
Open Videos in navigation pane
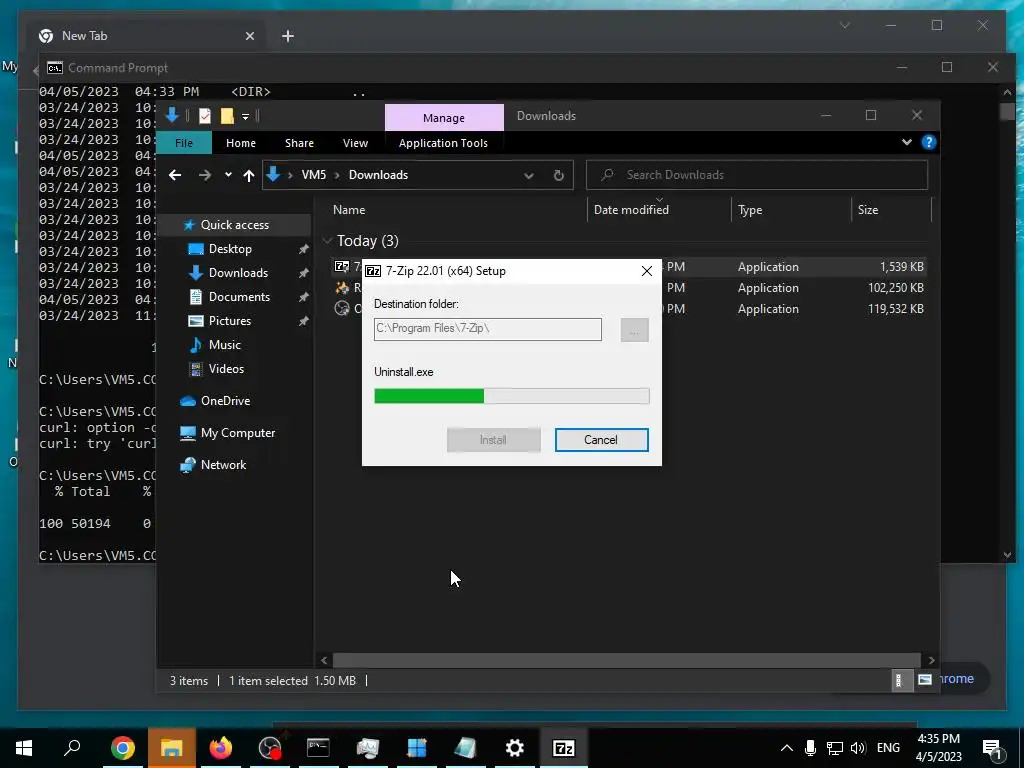(x=226, y=369)
